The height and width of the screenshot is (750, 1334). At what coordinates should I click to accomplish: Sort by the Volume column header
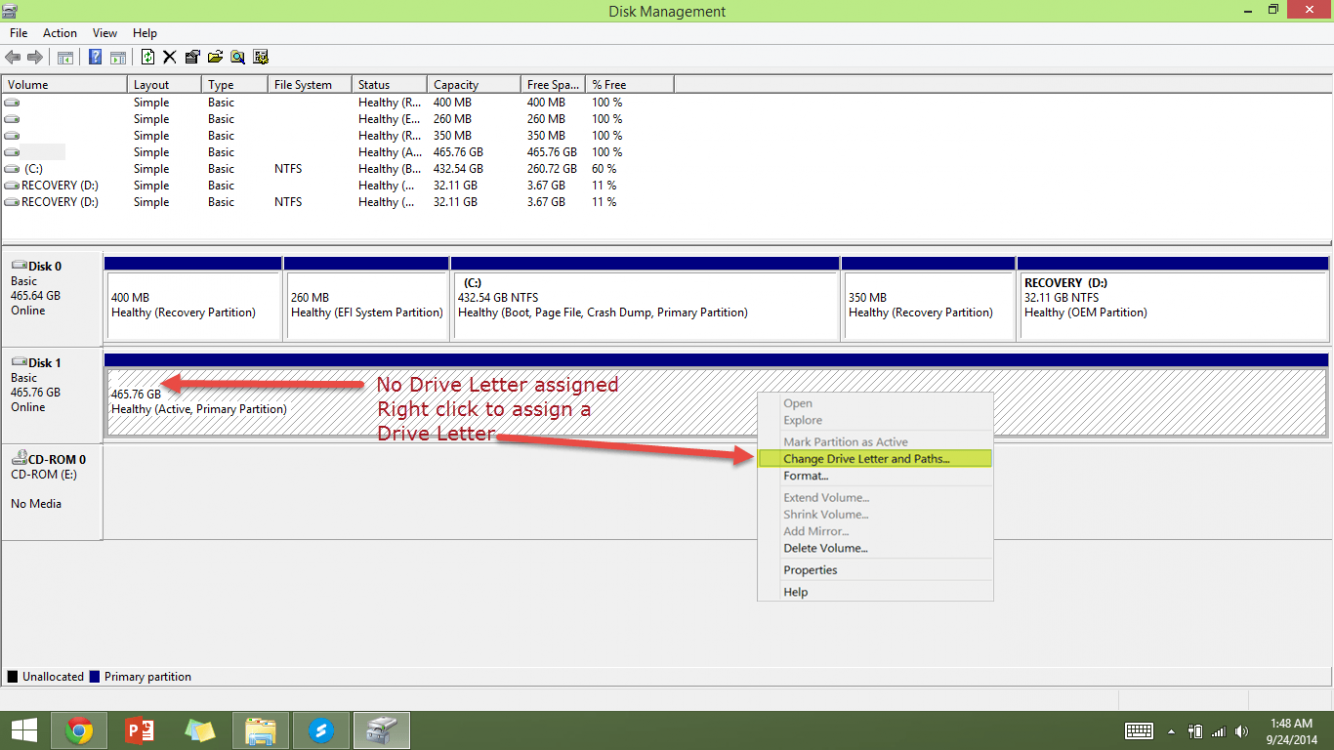pyautogui.click(x=64, y=85)
